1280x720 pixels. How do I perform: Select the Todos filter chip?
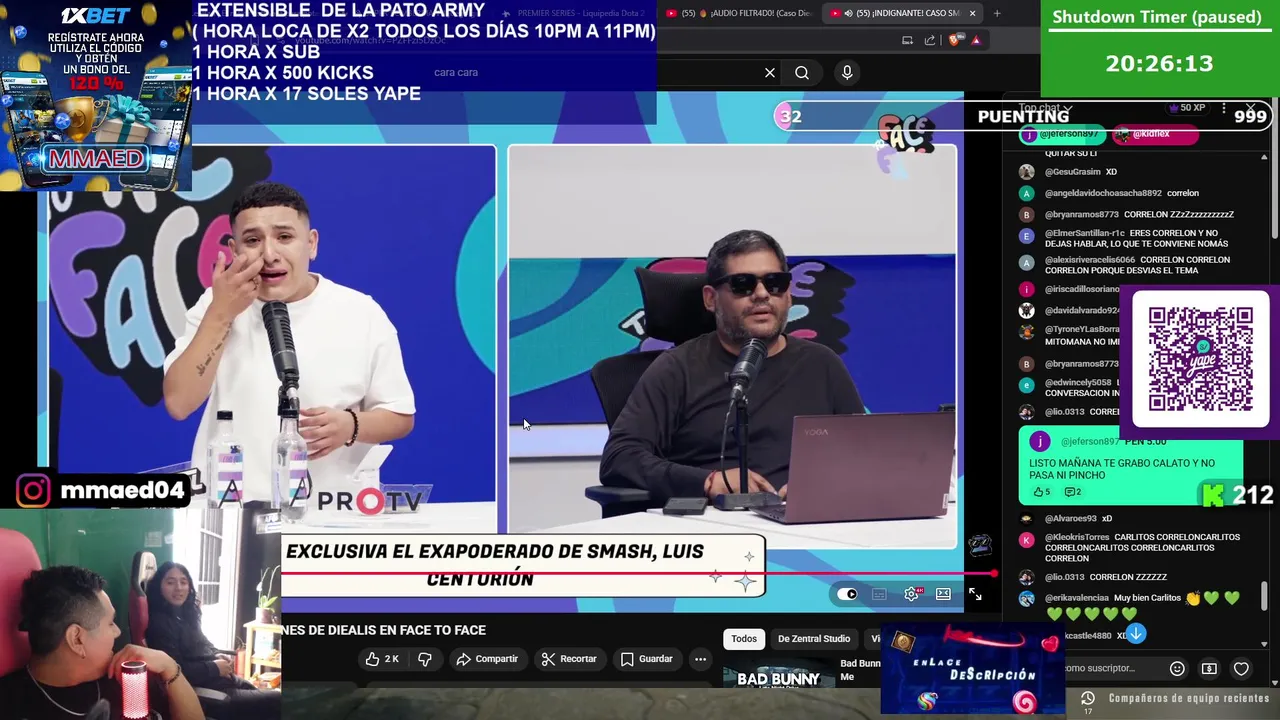pos(744,639)
